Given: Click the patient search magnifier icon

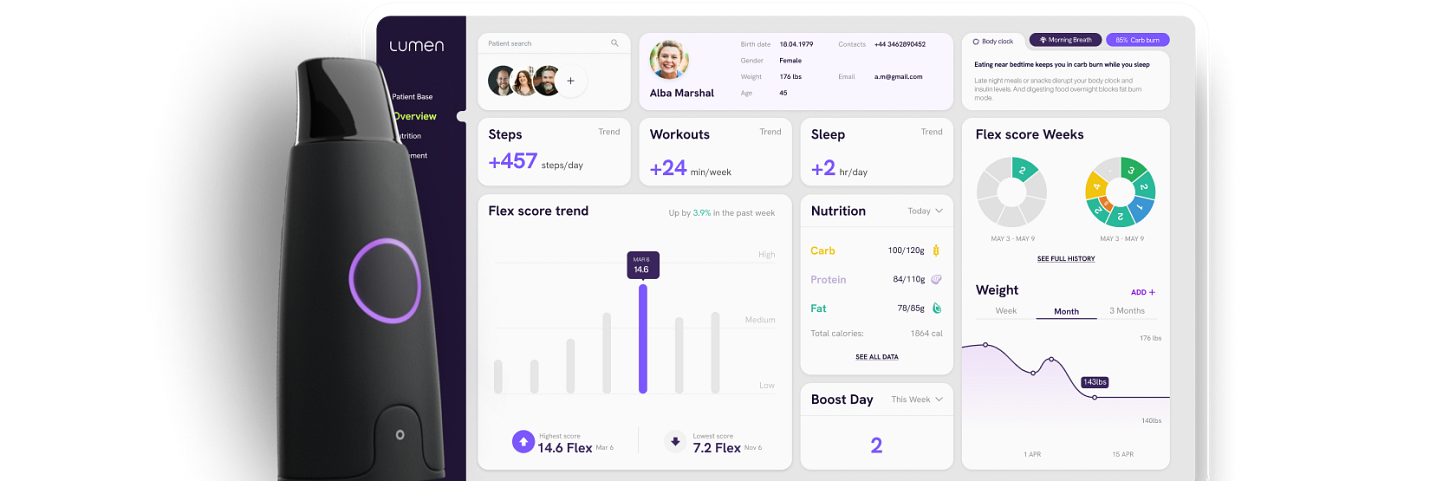Looking at the screenshot, I should click(x=615, y=43).
